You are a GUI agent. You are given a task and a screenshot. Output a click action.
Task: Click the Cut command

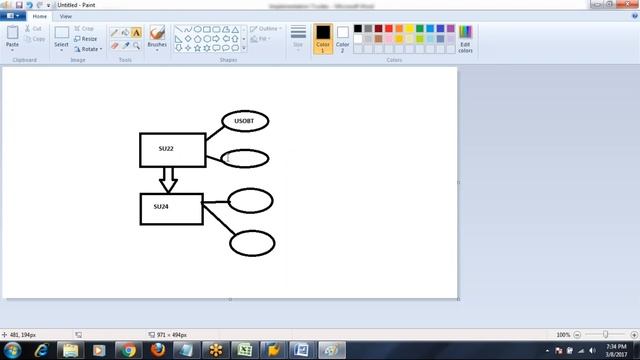pyautogui.click(x=33, y=29)
